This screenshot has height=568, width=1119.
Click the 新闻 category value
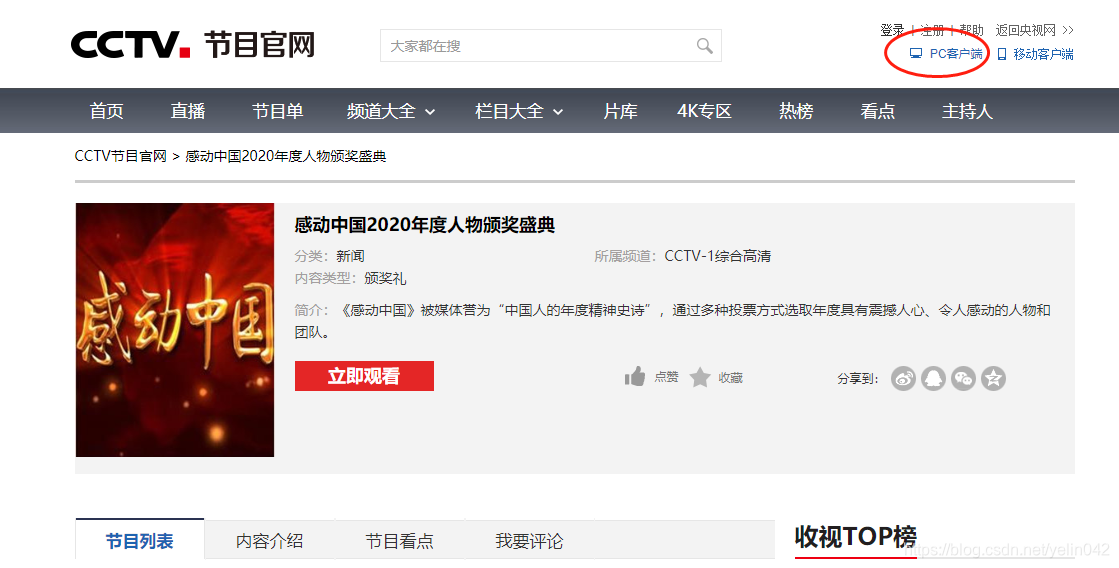coord(350,256)
